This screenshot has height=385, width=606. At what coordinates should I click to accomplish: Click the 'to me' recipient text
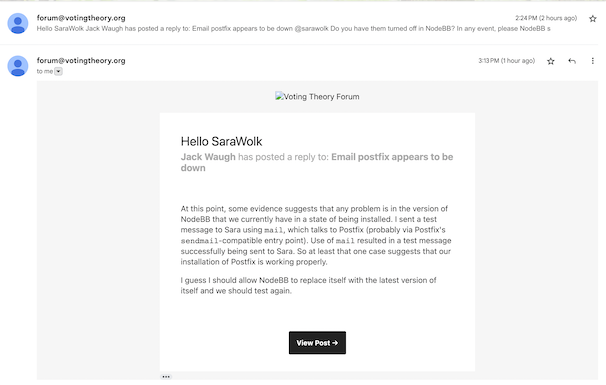point(45,72)
